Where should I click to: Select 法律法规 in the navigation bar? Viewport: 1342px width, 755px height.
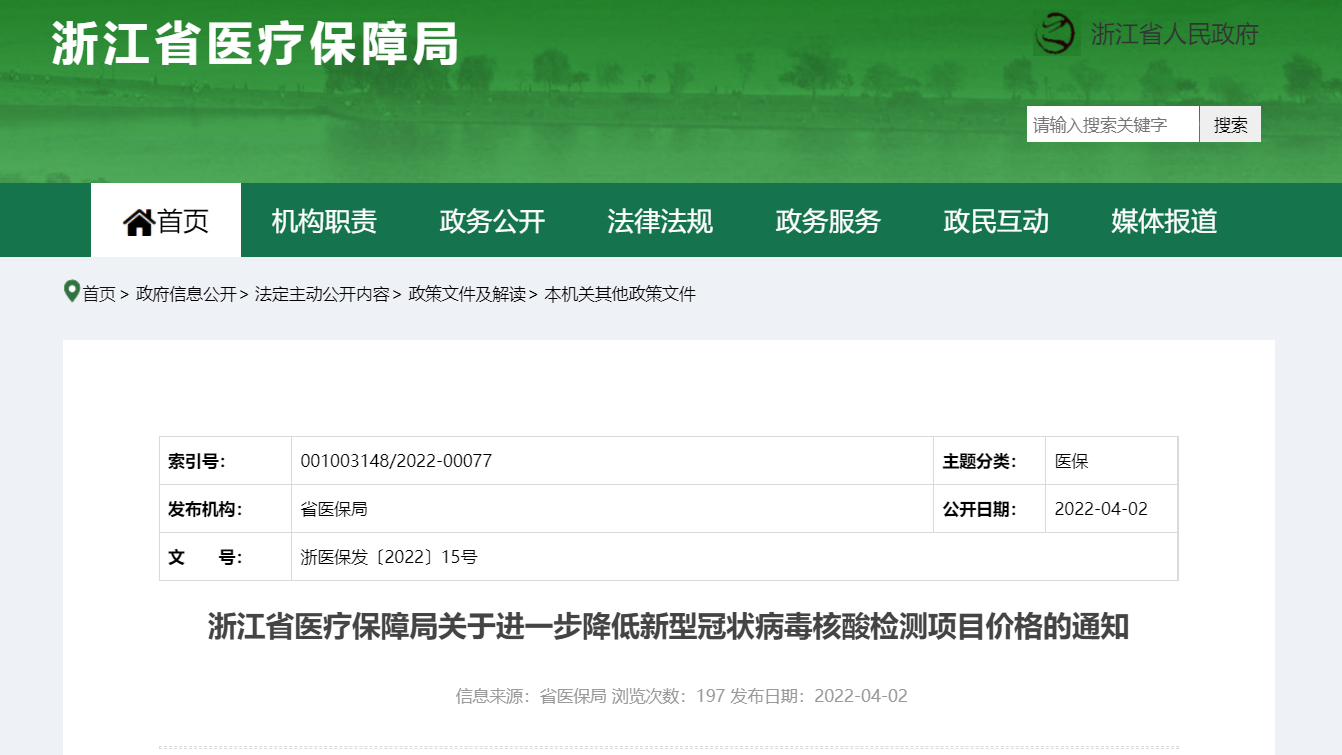[x=660, y=221]
